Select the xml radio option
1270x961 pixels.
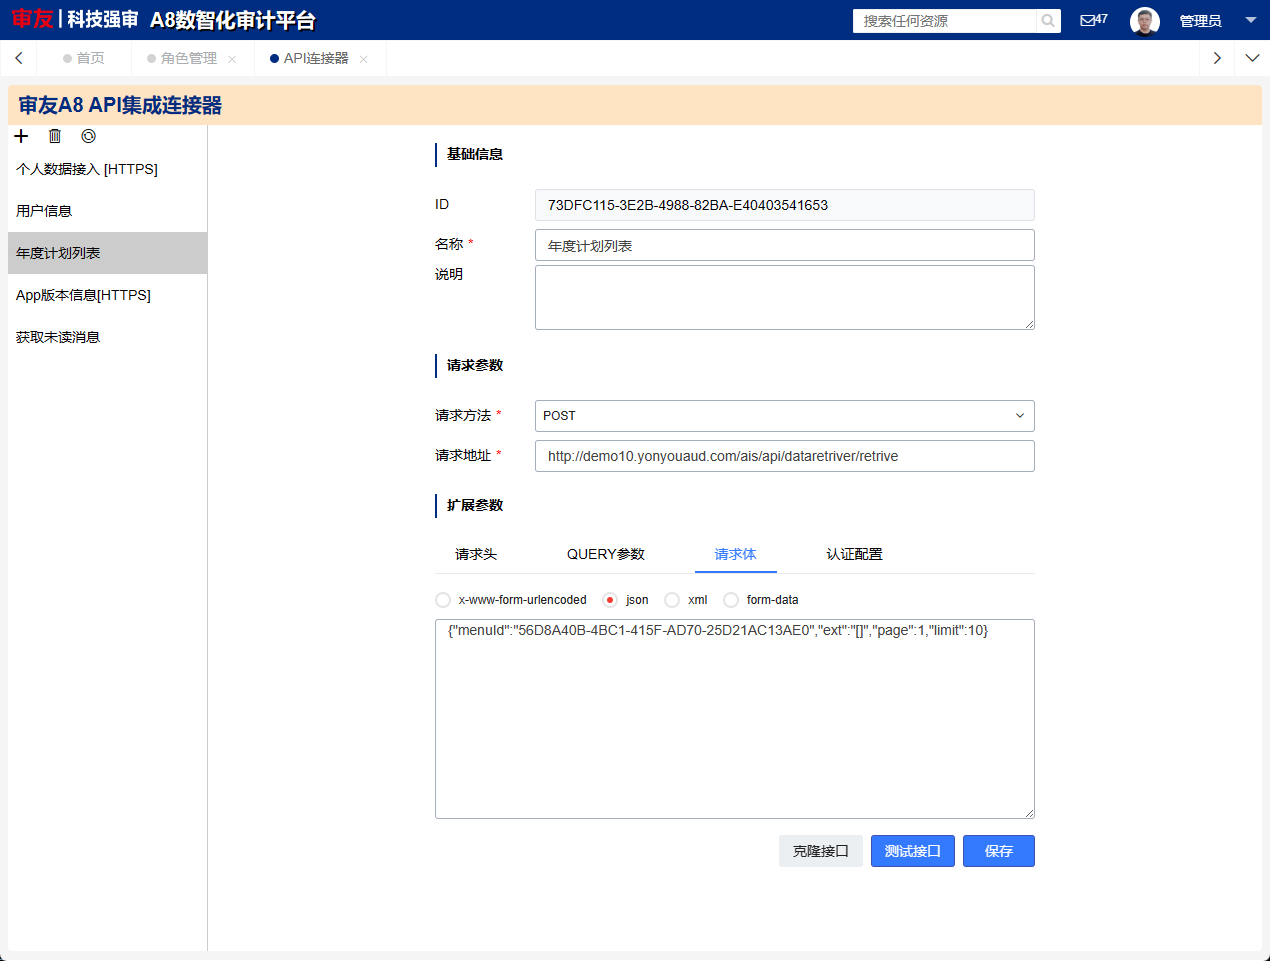(x=672, y=600)
